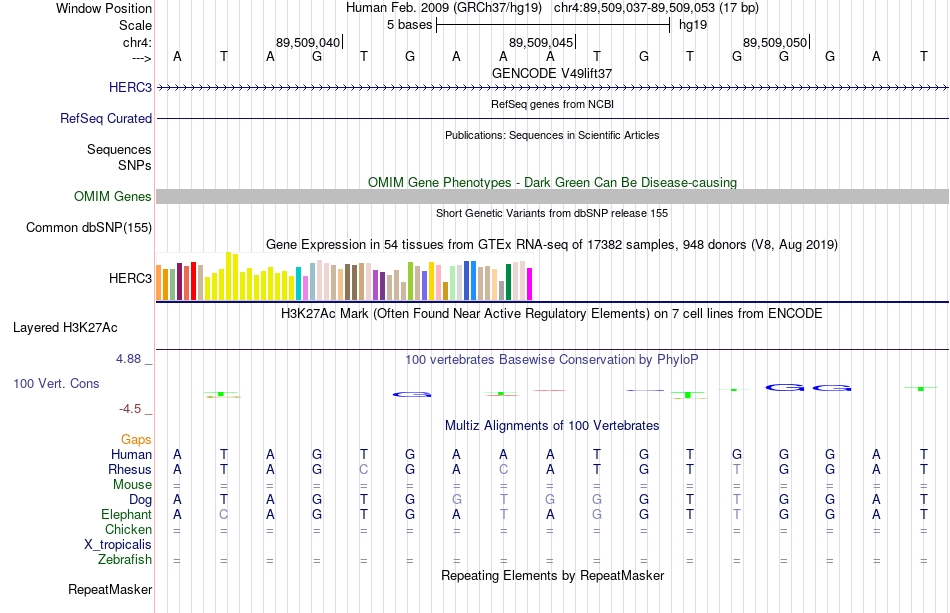The image size is (950, 613).
Task: Click the HERC3 gene arrow line
Action: 553,88
